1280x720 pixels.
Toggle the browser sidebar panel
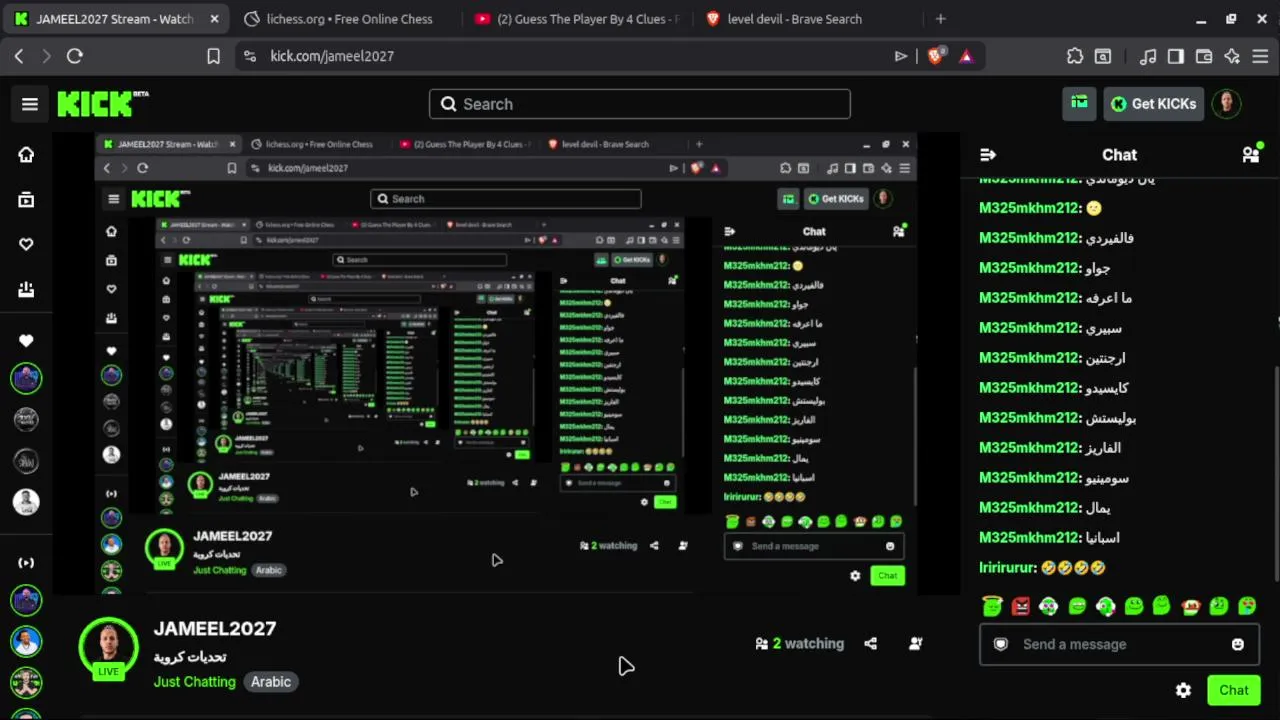pos(1176,56)
